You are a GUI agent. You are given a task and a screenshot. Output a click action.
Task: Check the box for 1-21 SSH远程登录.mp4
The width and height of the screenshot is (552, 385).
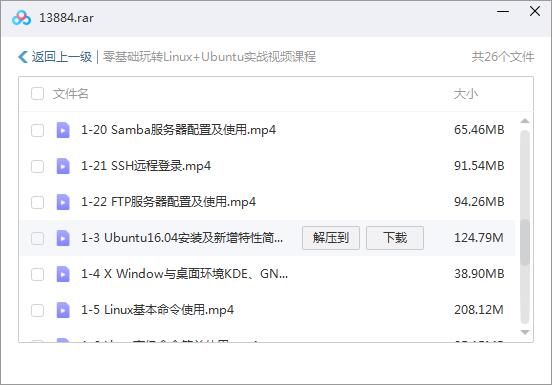tap(37, 166)
